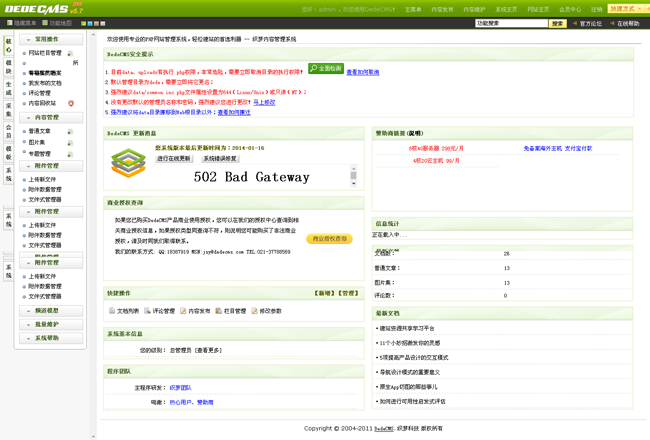Open latest doc 导航设计模式的重要意义
The height and width of the screenshot is (440, 650).
click(410, 372)
